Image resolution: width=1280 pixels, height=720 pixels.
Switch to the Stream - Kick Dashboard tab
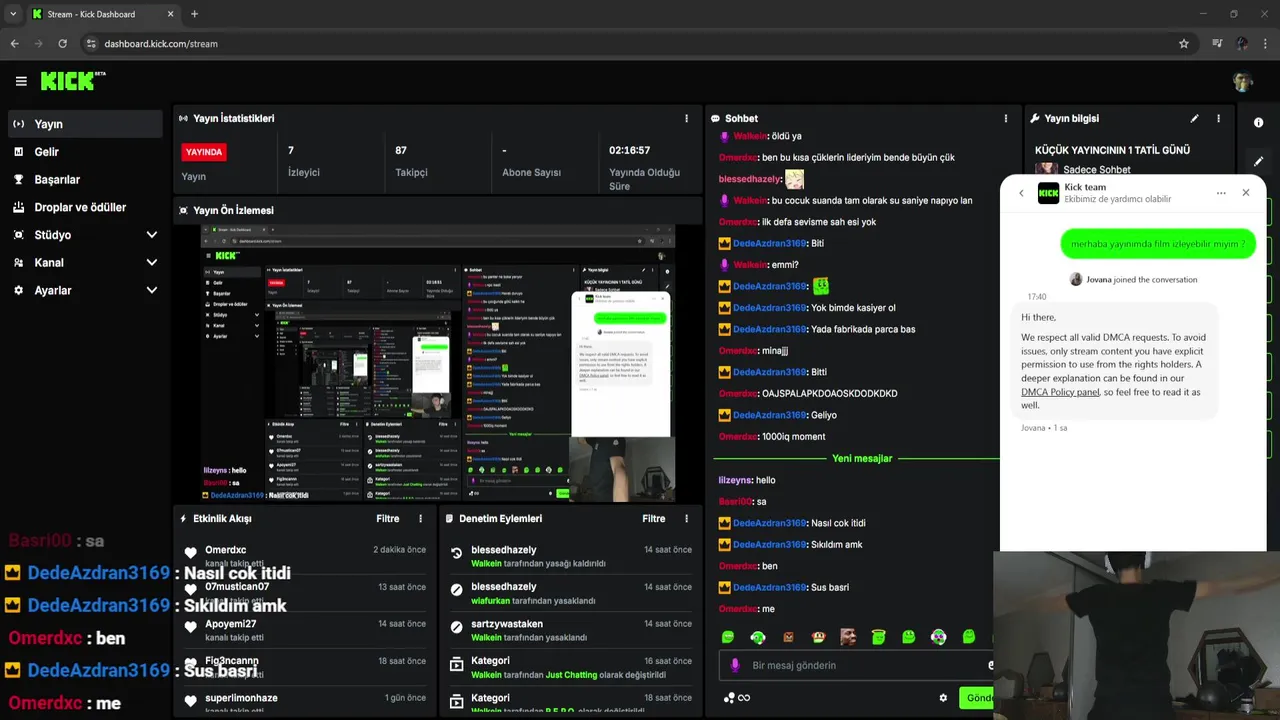[x=102, y=14]
